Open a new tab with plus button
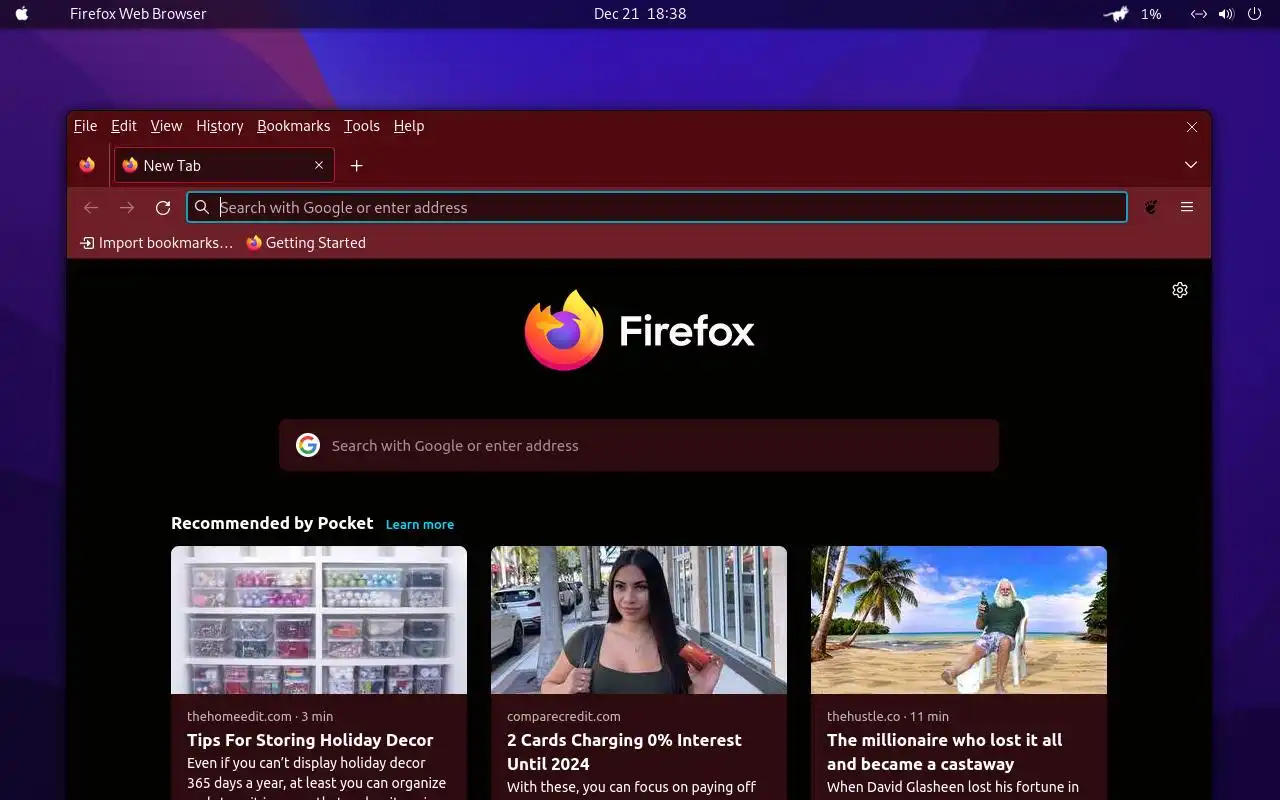 [356, 165]
